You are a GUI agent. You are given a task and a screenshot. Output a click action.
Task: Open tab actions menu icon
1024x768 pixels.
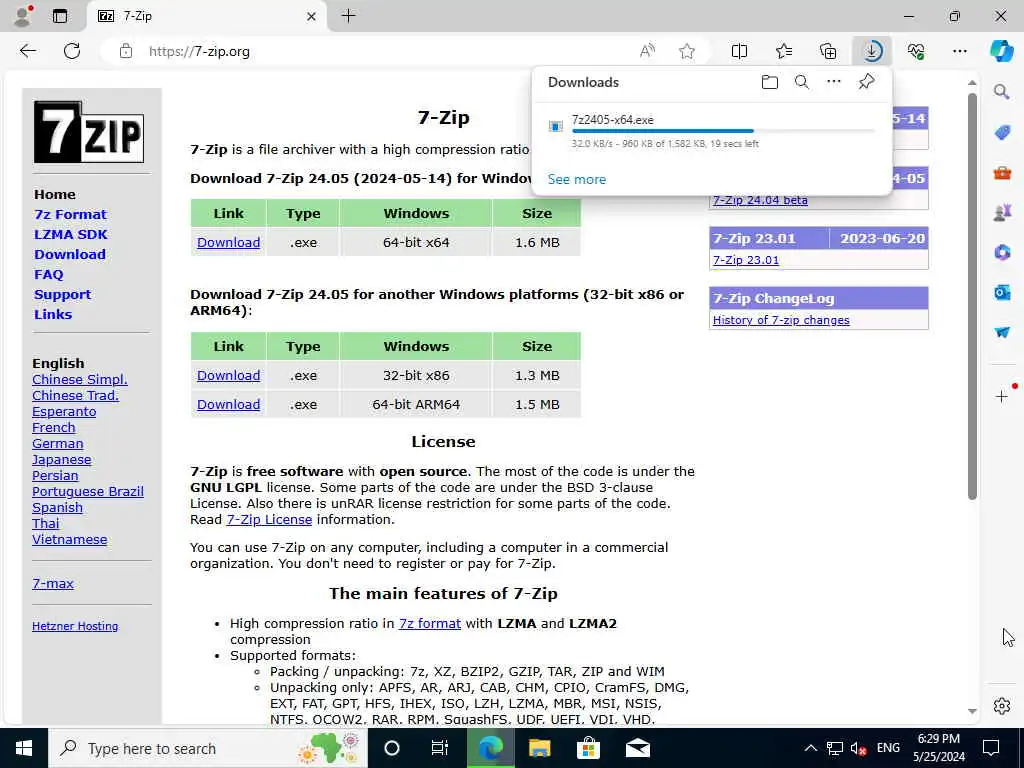(x=59, y=16)
